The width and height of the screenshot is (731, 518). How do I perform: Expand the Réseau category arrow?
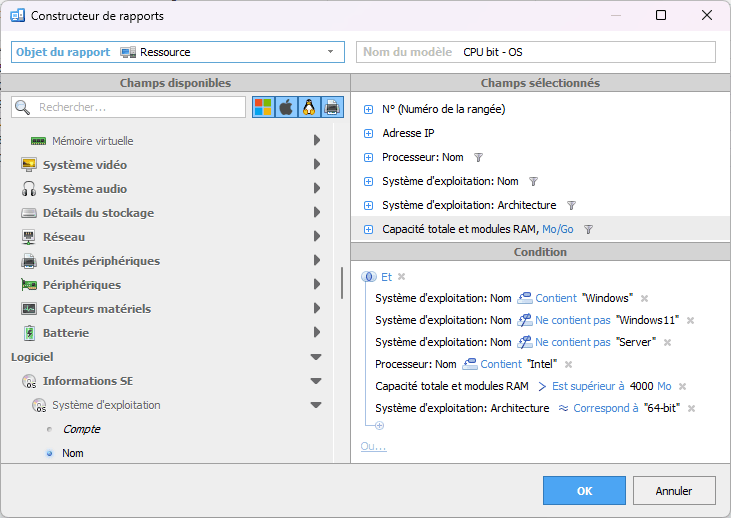click(316, 237)
